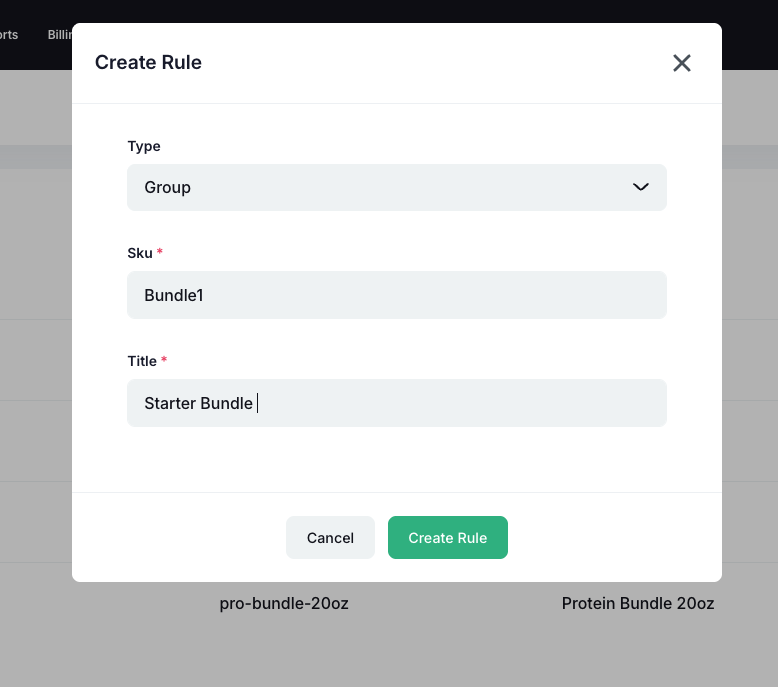Click the pro-bundle-20oz SKU behind the dialog
Image resolution: width=778 pixels, height=687 pixels.
pos(284,604)
